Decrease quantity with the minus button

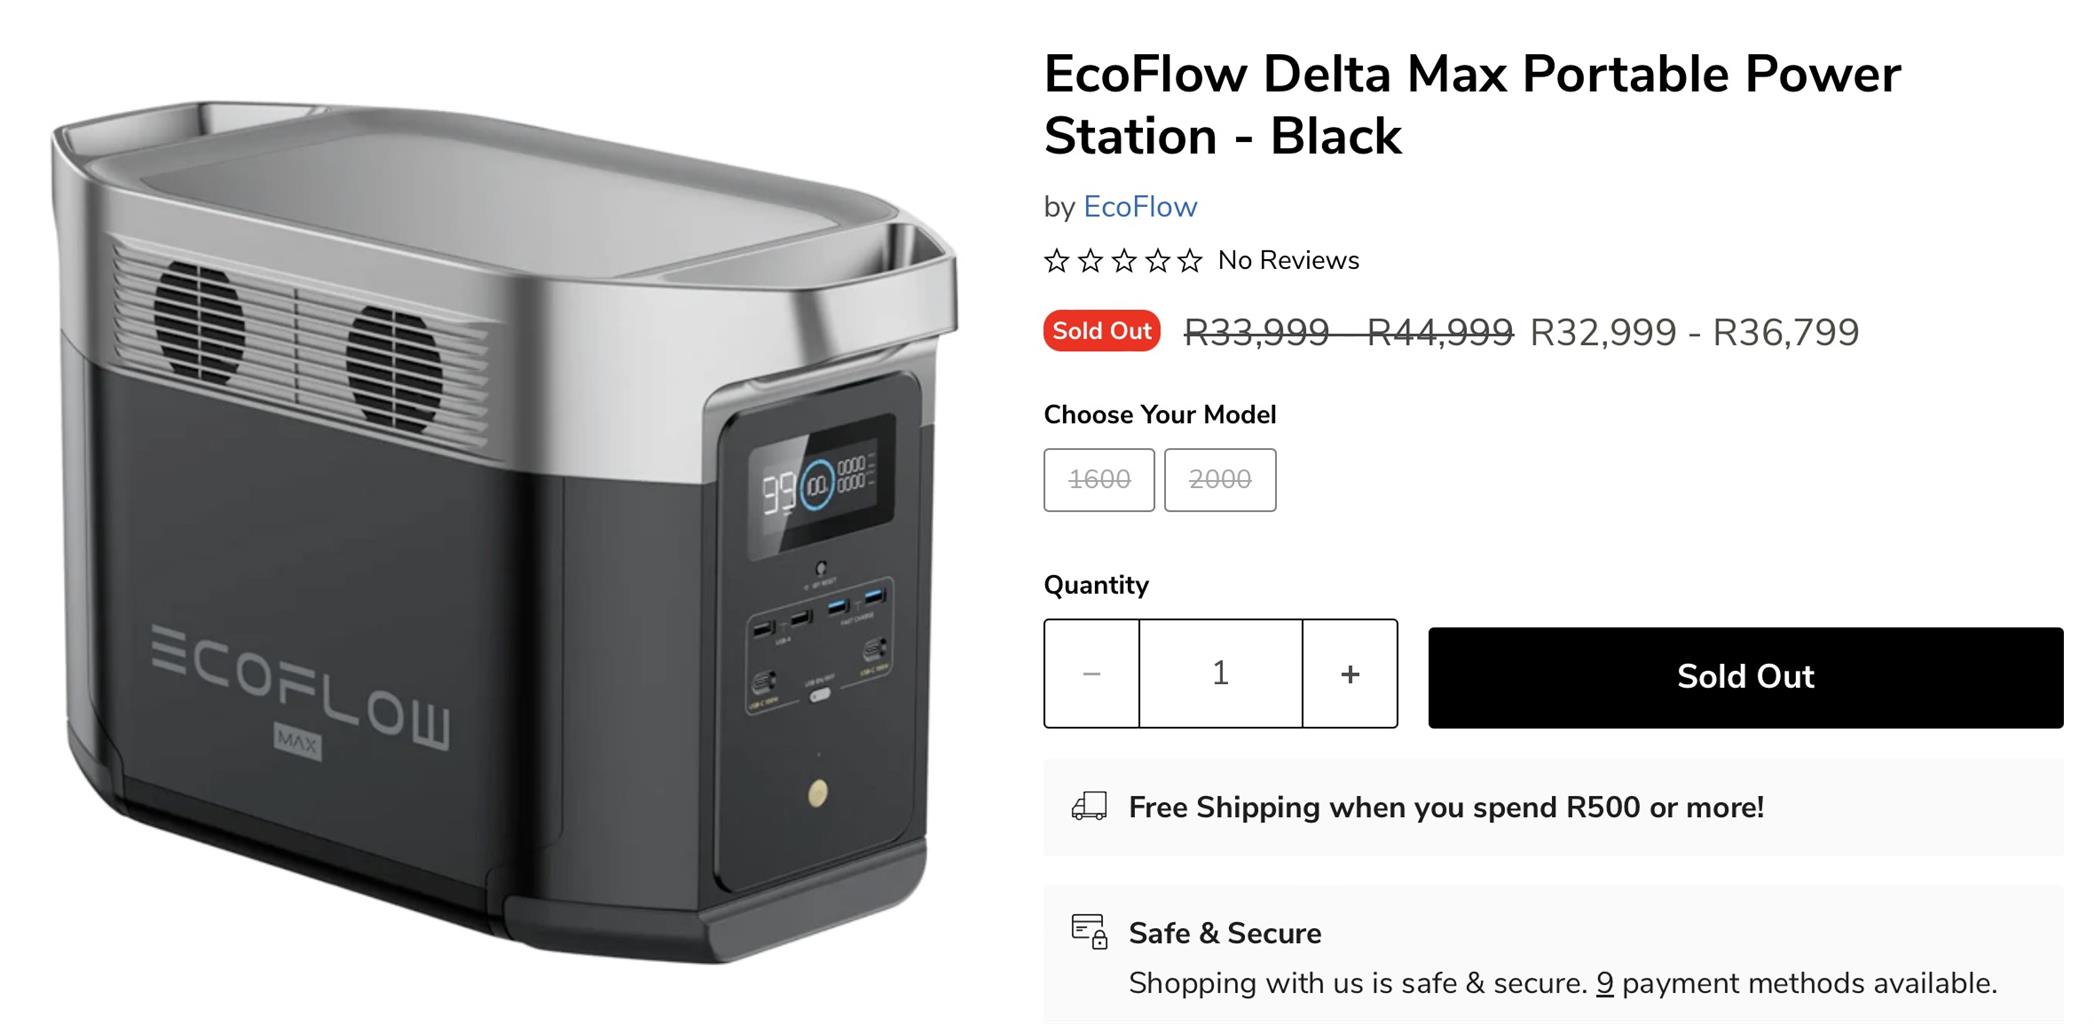1091,674
